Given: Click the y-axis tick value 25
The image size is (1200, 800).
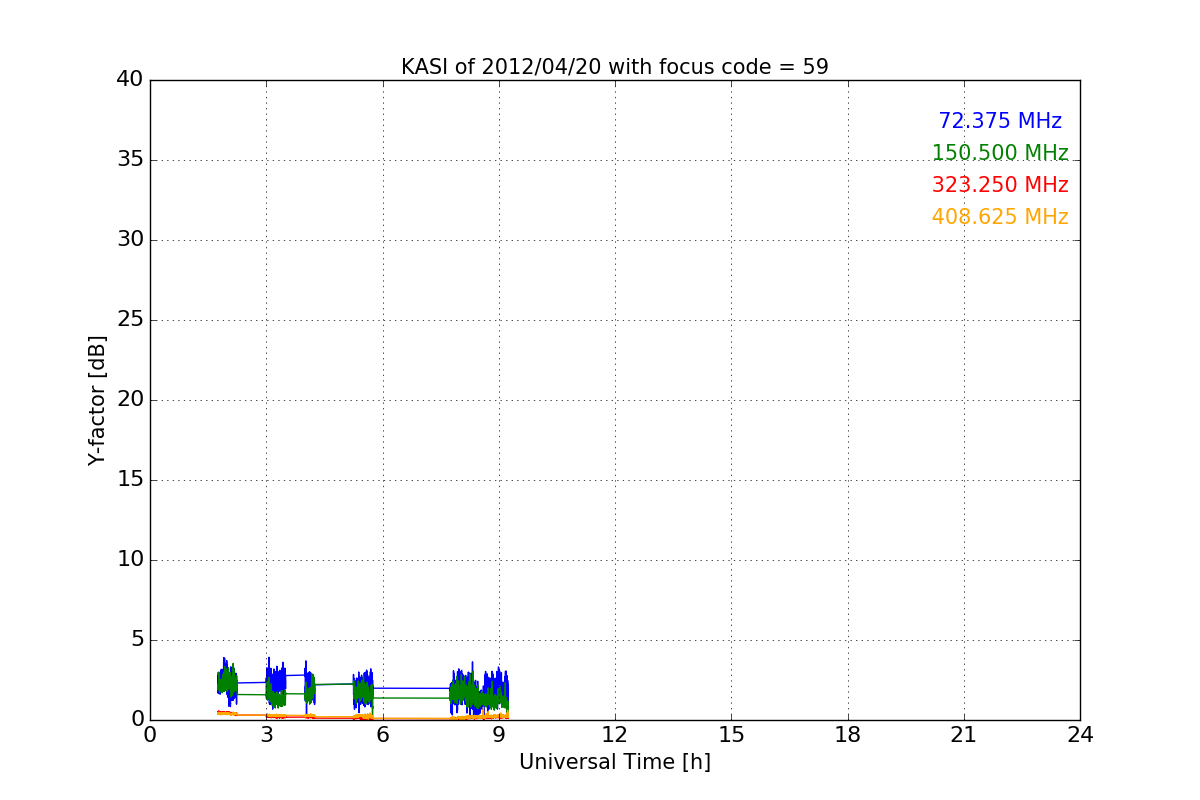Looking at the screenshot, I should pos(130,320).
